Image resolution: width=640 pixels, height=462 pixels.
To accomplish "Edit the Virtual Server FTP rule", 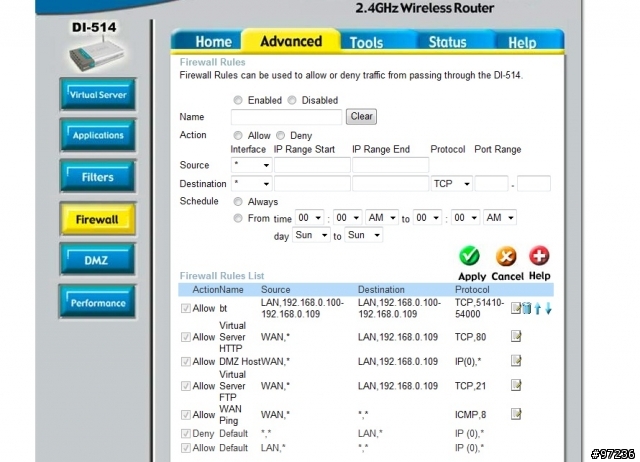I will pyautogui.click(x=516, y=385).
